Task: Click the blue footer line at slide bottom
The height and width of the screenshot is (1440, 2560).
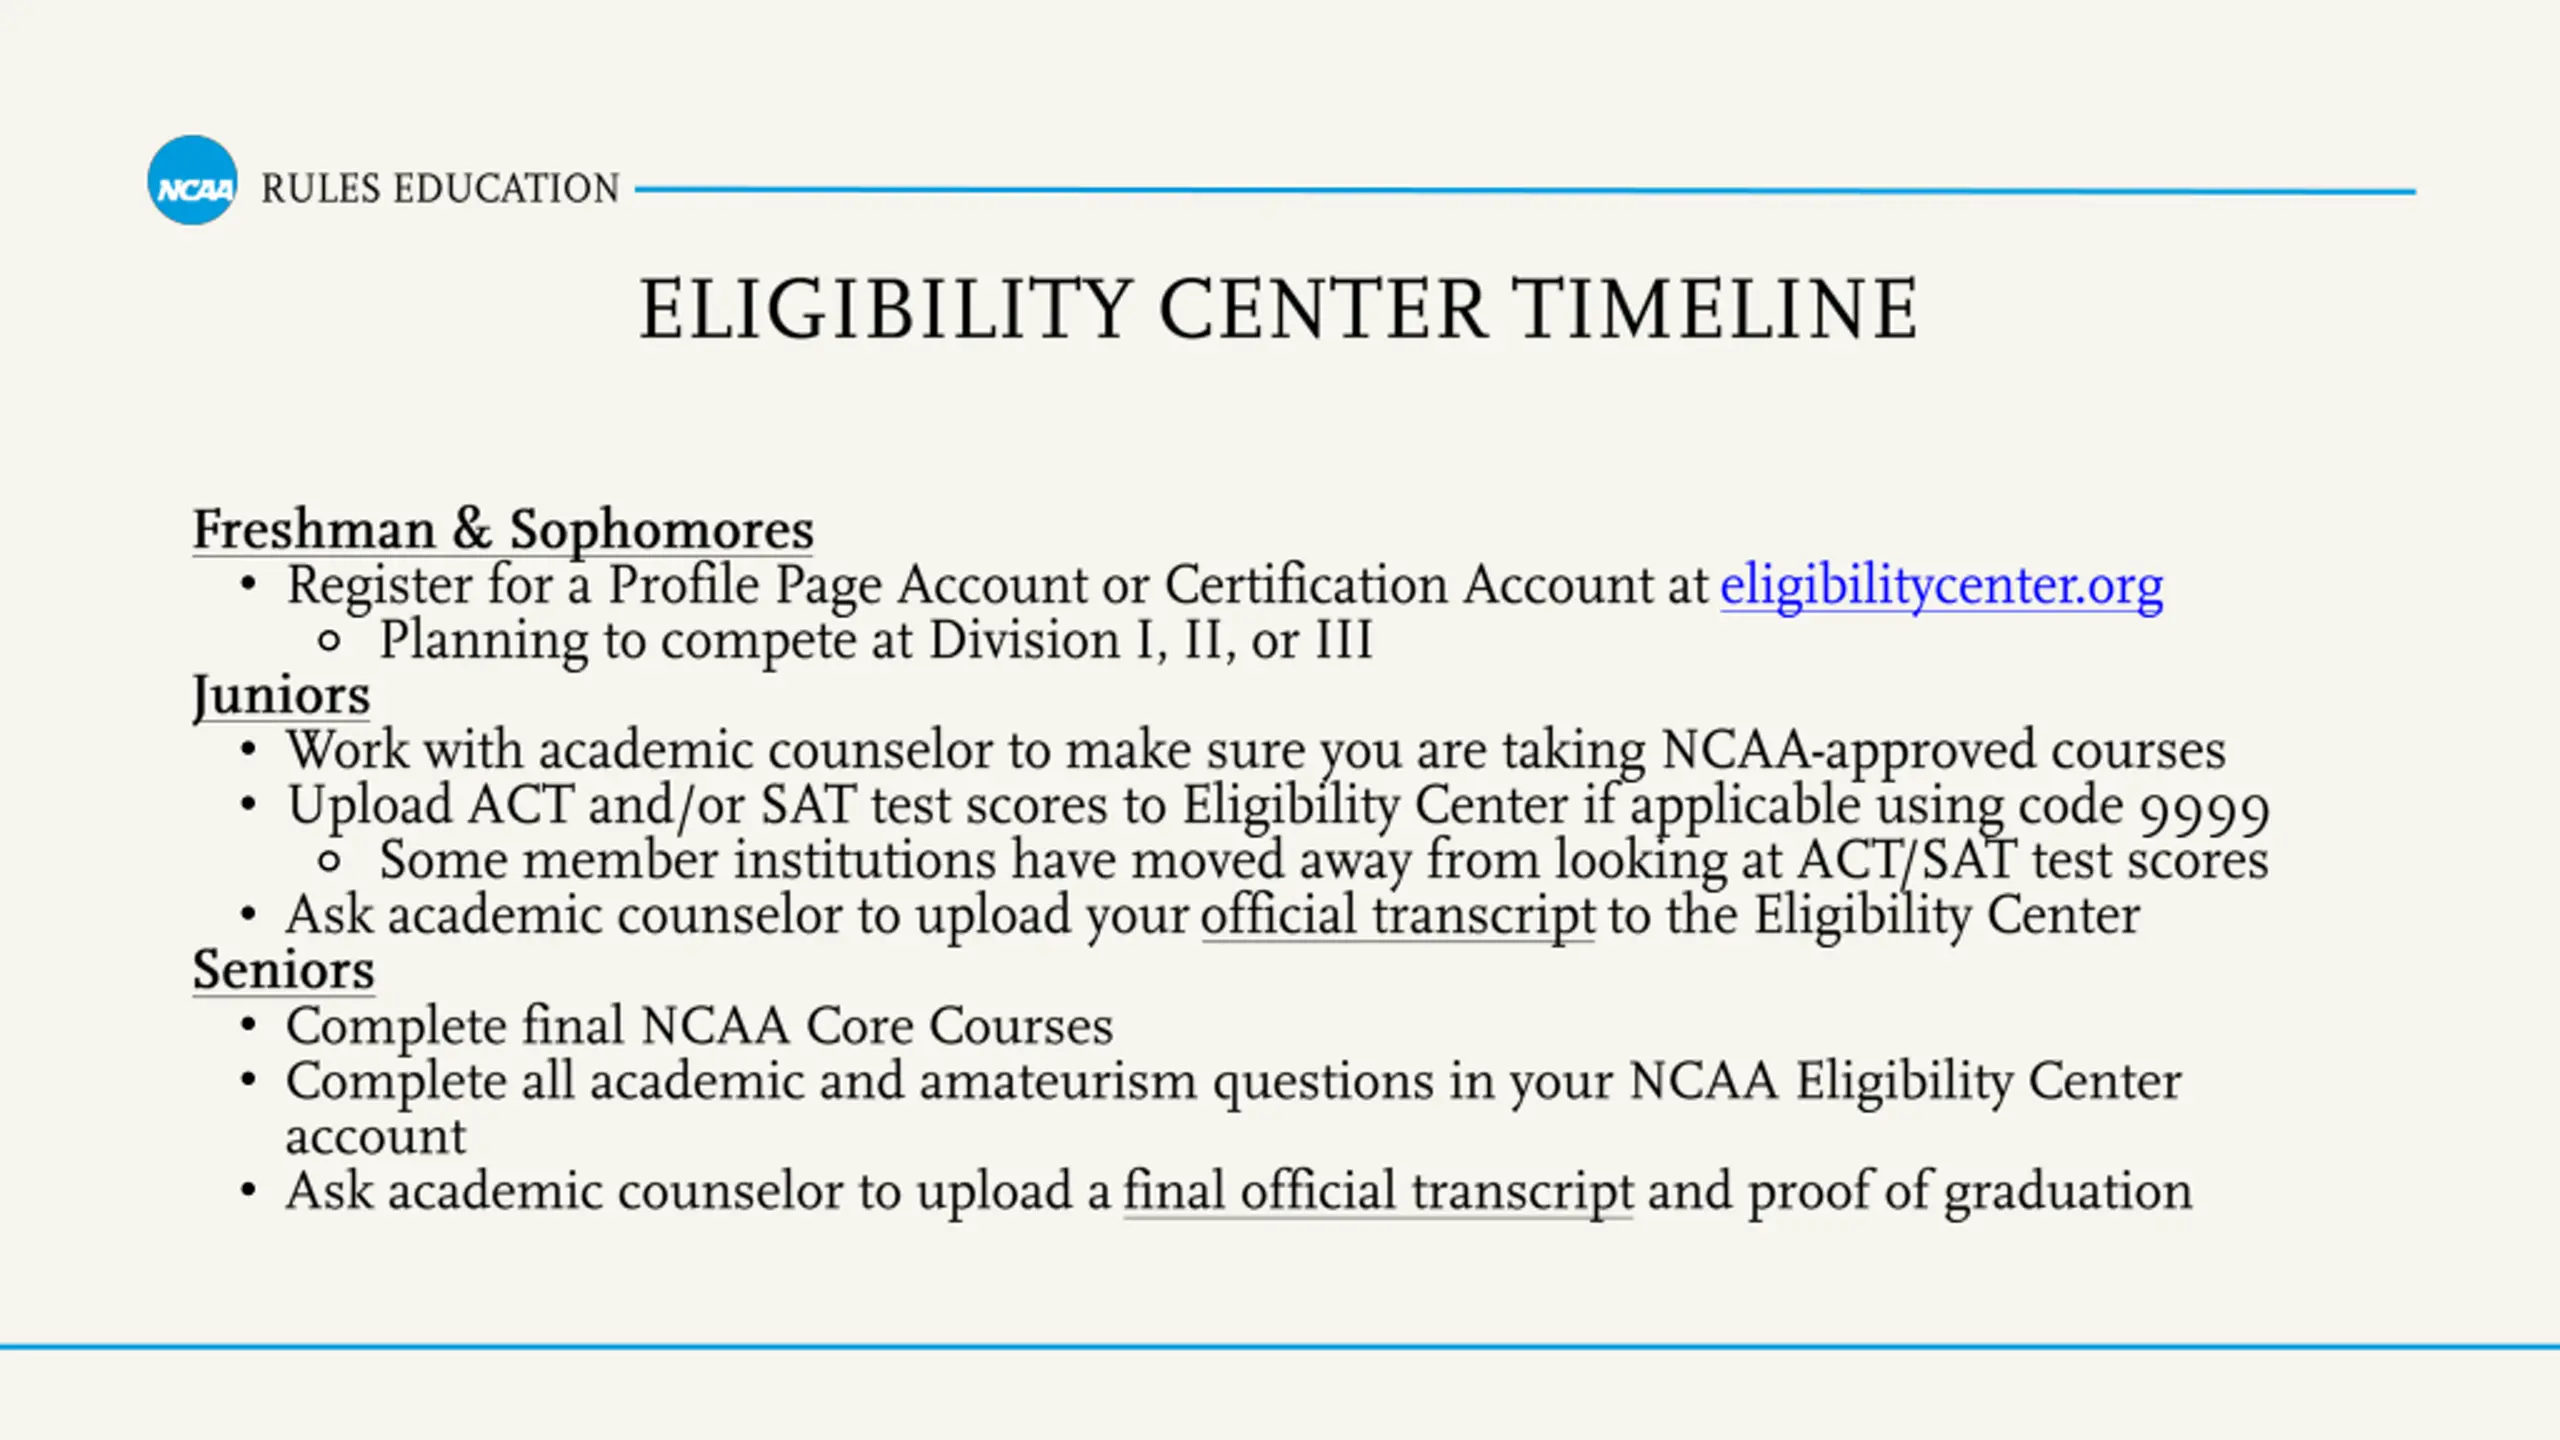Action: [x=1280, y=1347]
